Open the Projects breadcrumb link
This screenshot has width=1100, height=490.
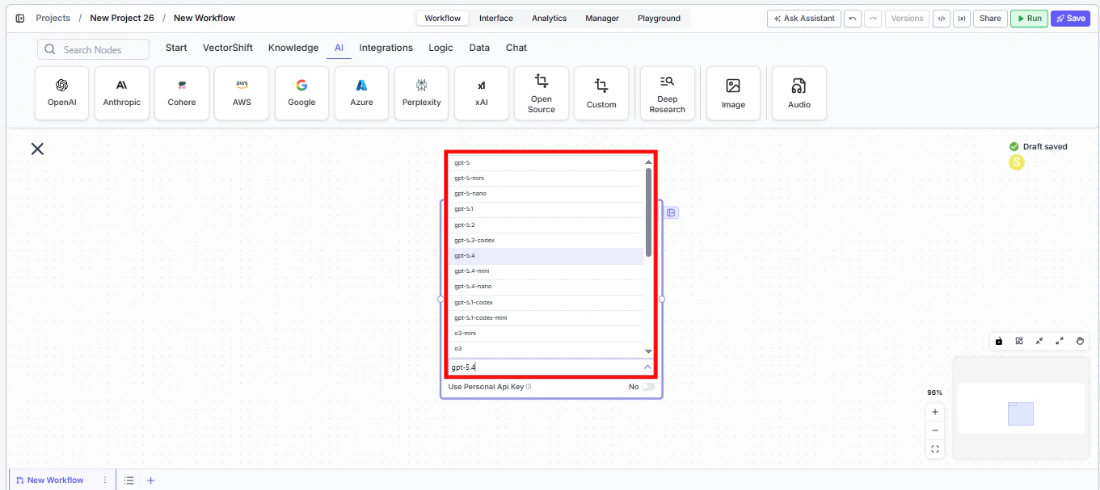tap(53, 18)
